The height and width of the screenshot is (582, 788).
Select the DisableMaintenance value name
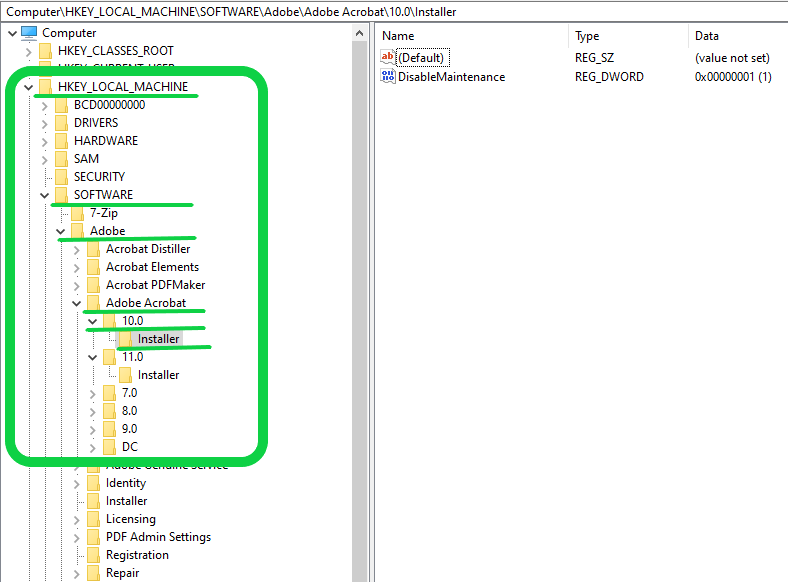tap(451, 77)
